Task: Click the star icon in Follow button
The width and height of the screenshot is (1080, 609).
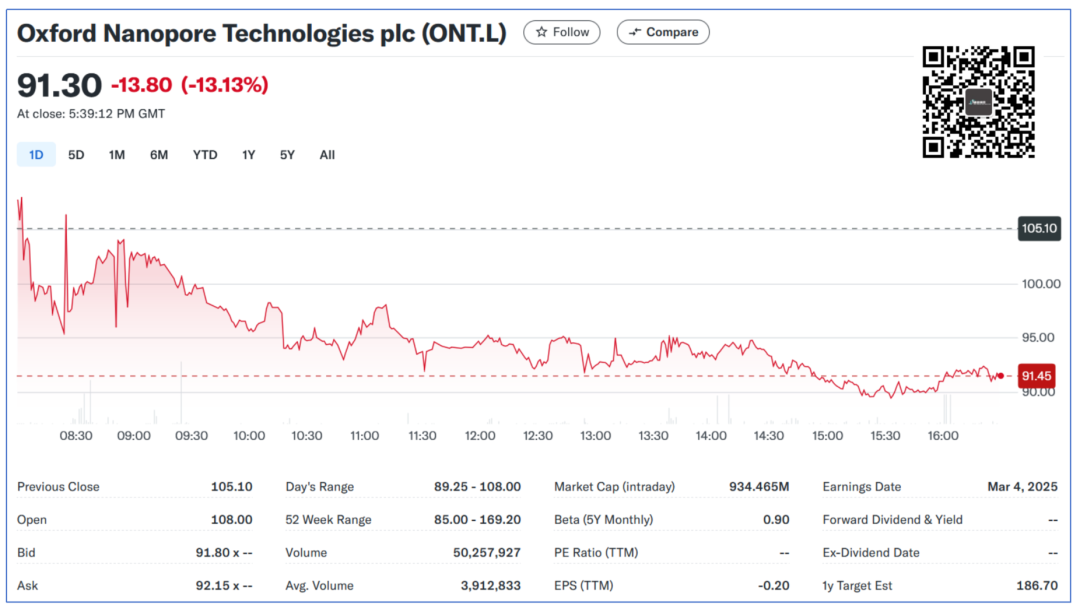Action: click(x=541, y=32)
